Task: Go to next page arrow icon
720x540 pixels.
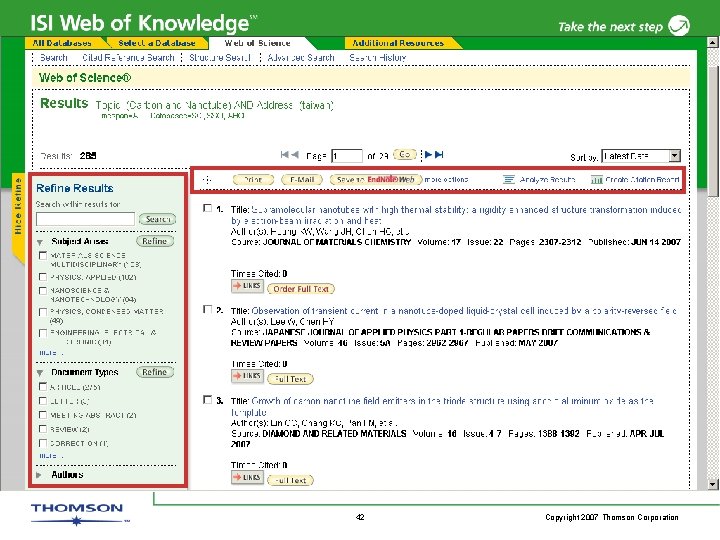Action: tap(428, 155)
